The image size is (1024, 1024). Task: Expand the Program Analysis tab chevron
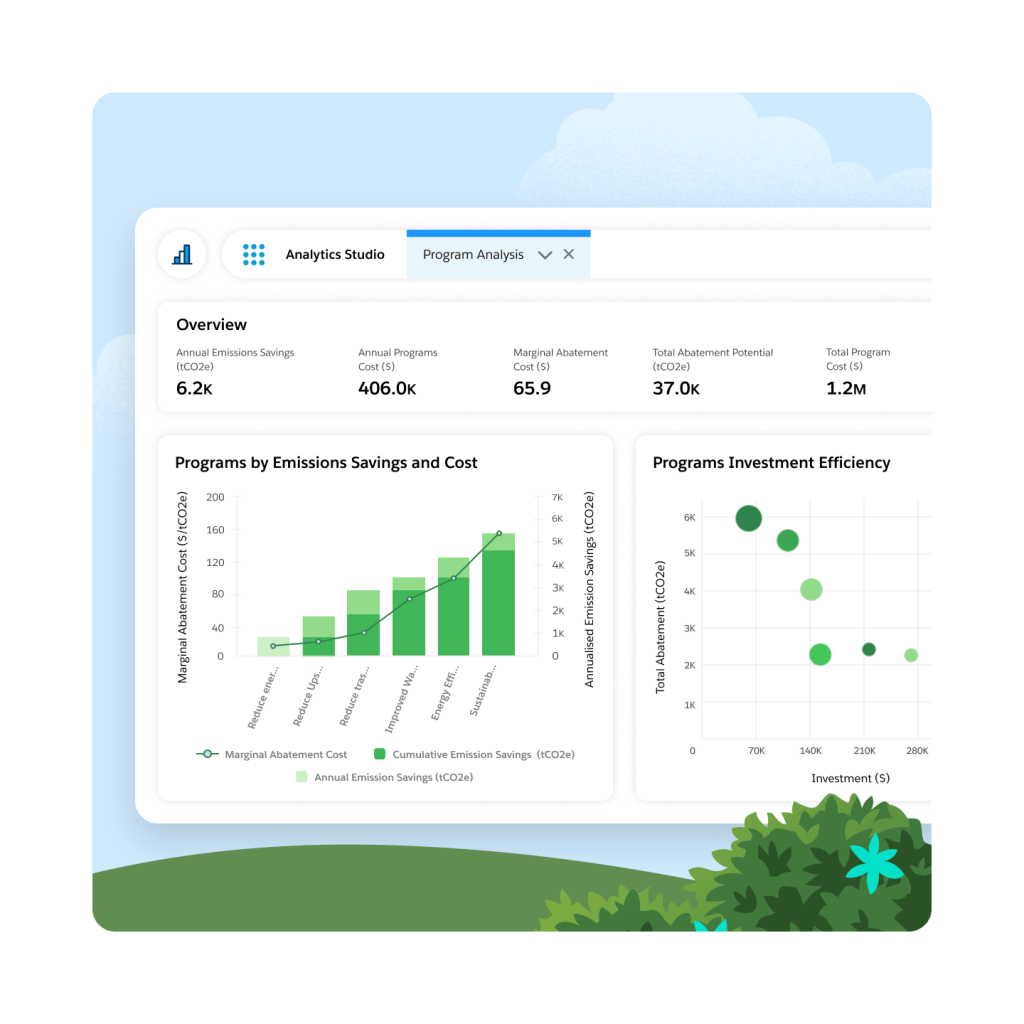(545, 255)
